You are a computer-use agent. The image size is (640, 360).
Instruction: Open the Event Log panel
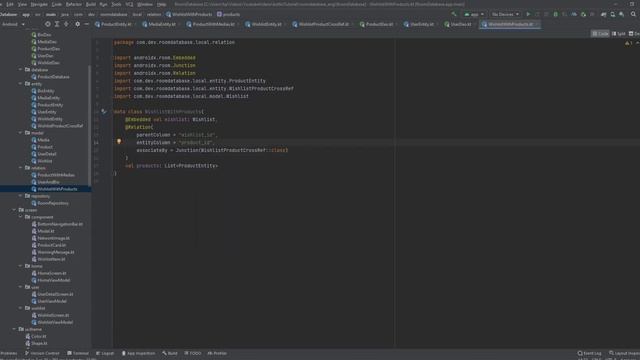pos(589,353)
